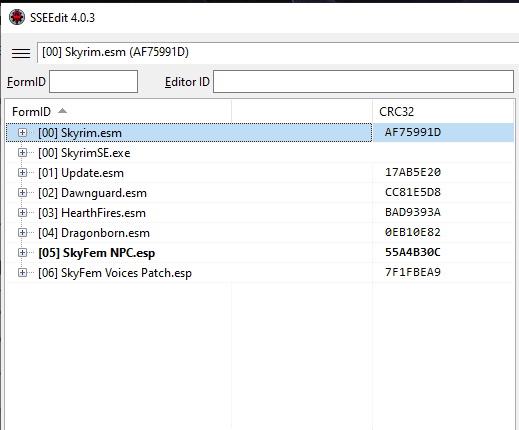Focus the Editor ID search field

click(x=363, y=81)
